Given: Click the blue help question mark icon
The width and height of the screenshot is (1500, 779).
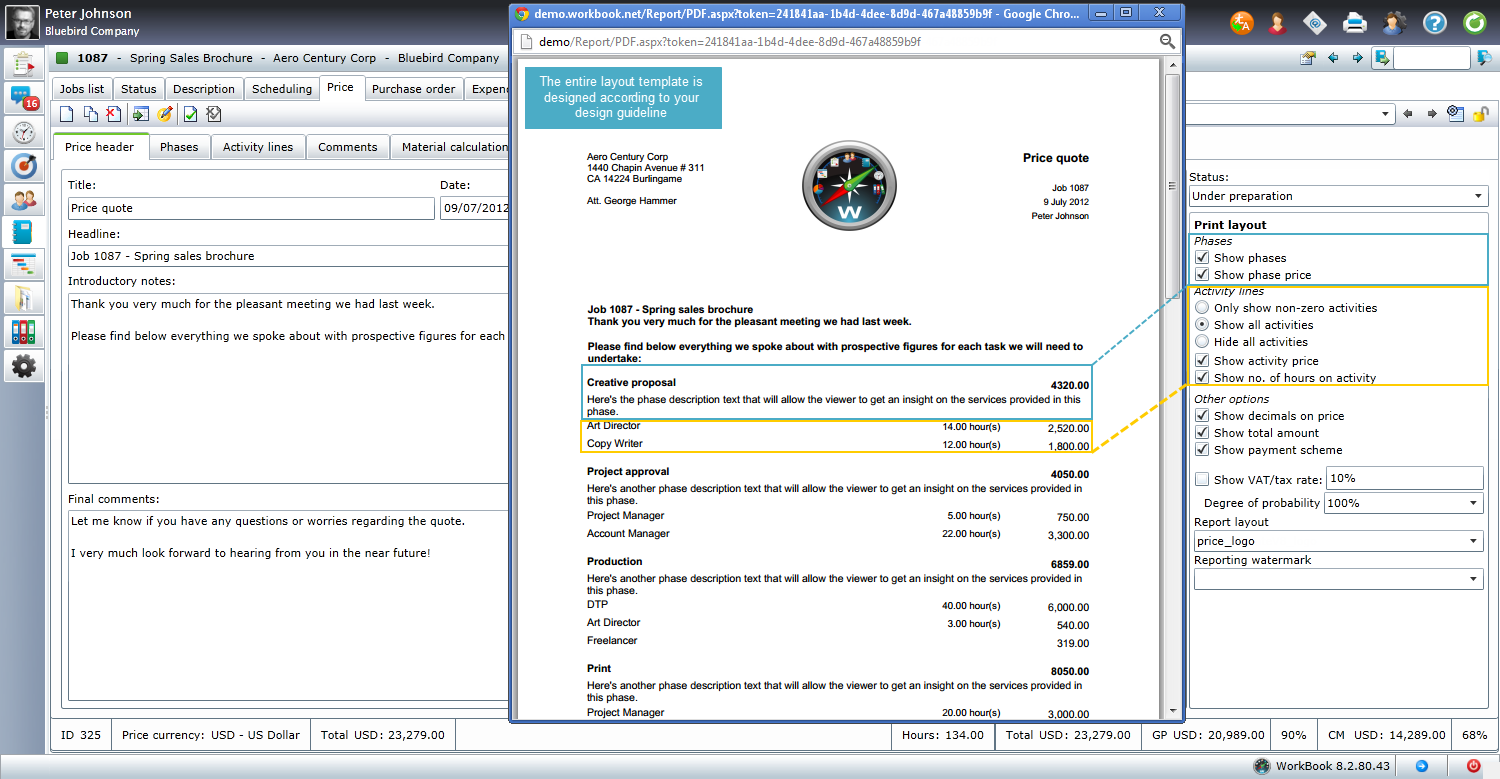Looking at the screenshot, I should click(x=1435, y=23).
